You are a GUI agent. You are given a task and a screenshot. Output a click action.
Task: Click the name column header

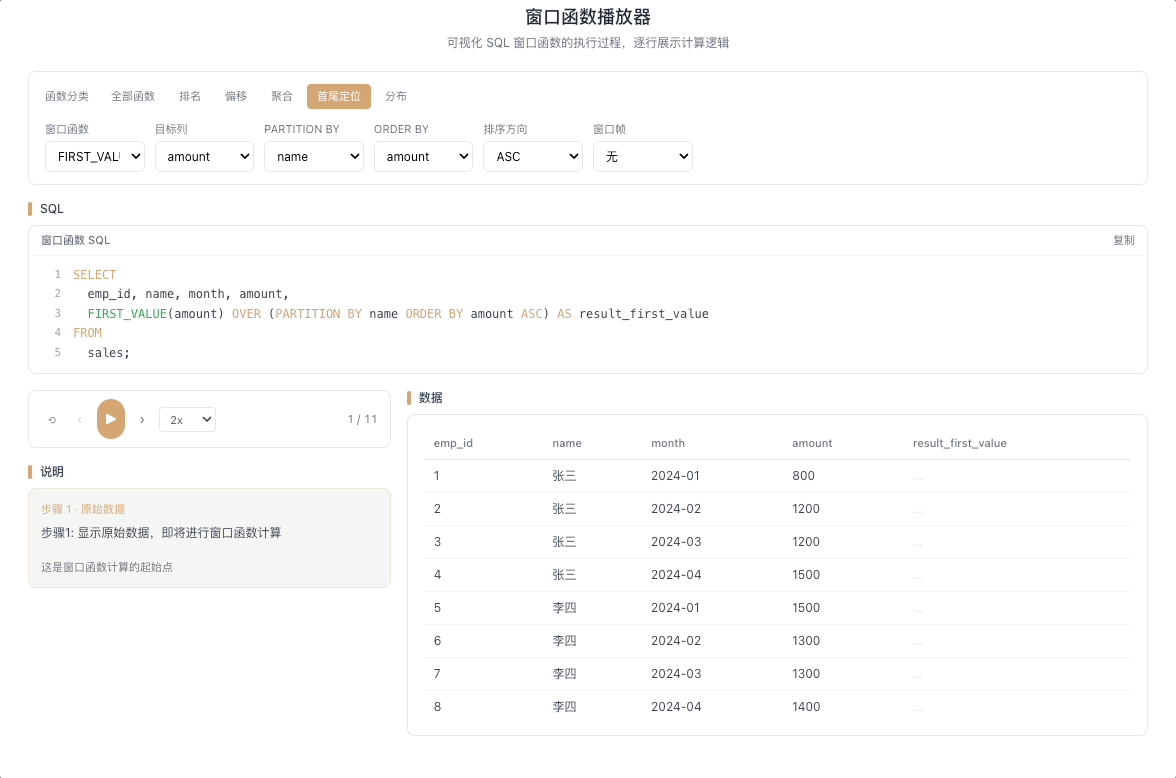567,443
